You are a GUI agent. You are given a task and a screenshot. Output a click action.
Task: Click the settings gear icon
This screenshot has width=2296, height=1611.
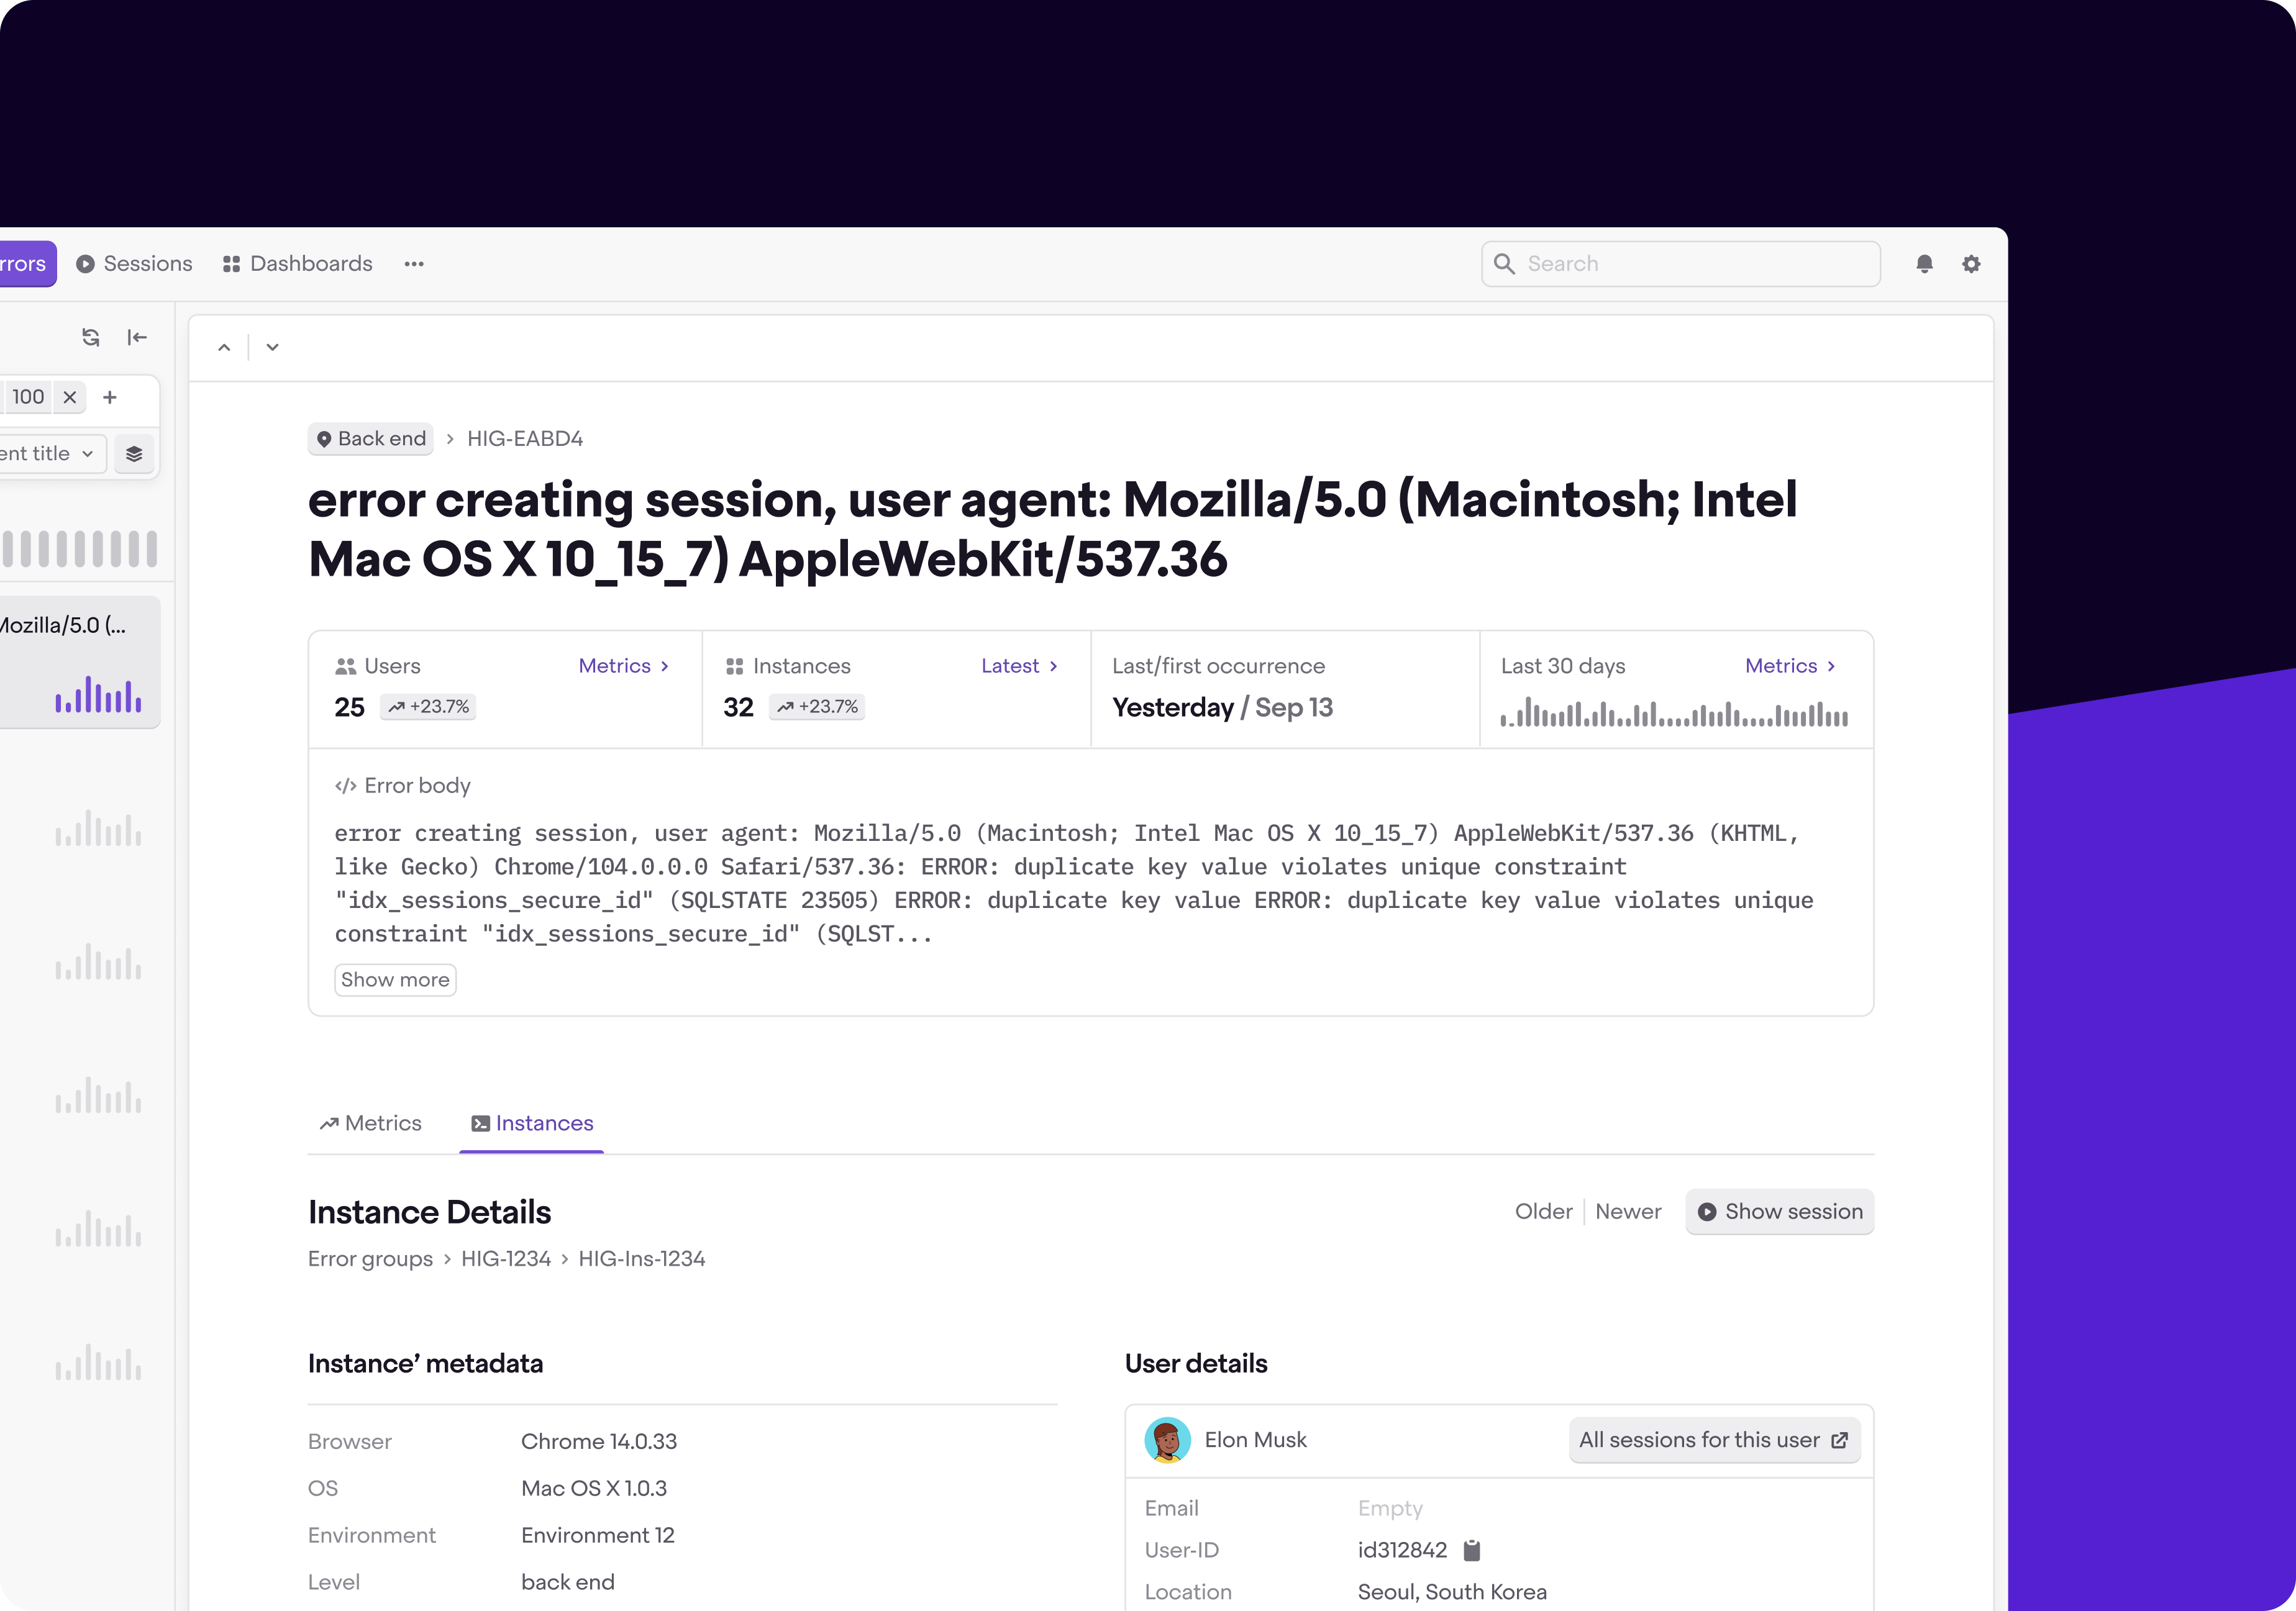coord(1972,263)
